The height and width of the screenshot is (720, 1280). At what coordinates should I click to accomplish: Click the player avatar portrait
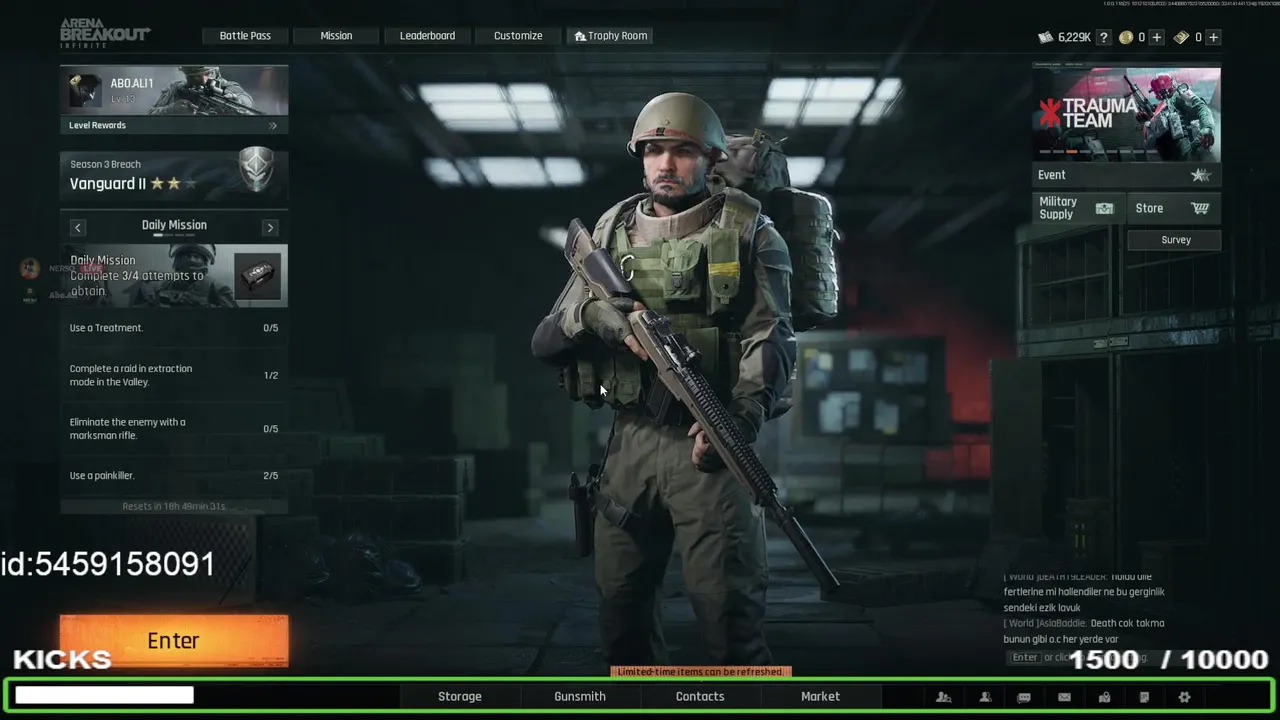coord(84,91)
